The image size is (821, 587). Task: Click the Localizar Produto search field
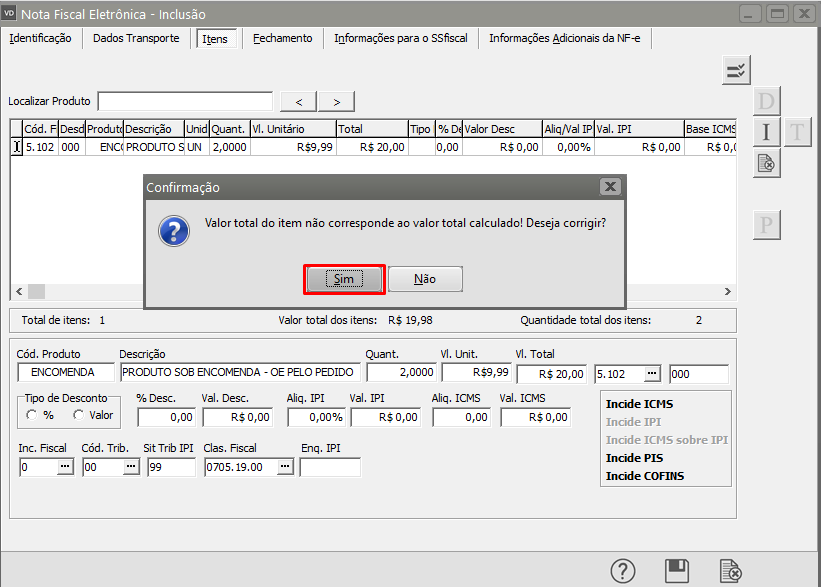pos(185,101)
